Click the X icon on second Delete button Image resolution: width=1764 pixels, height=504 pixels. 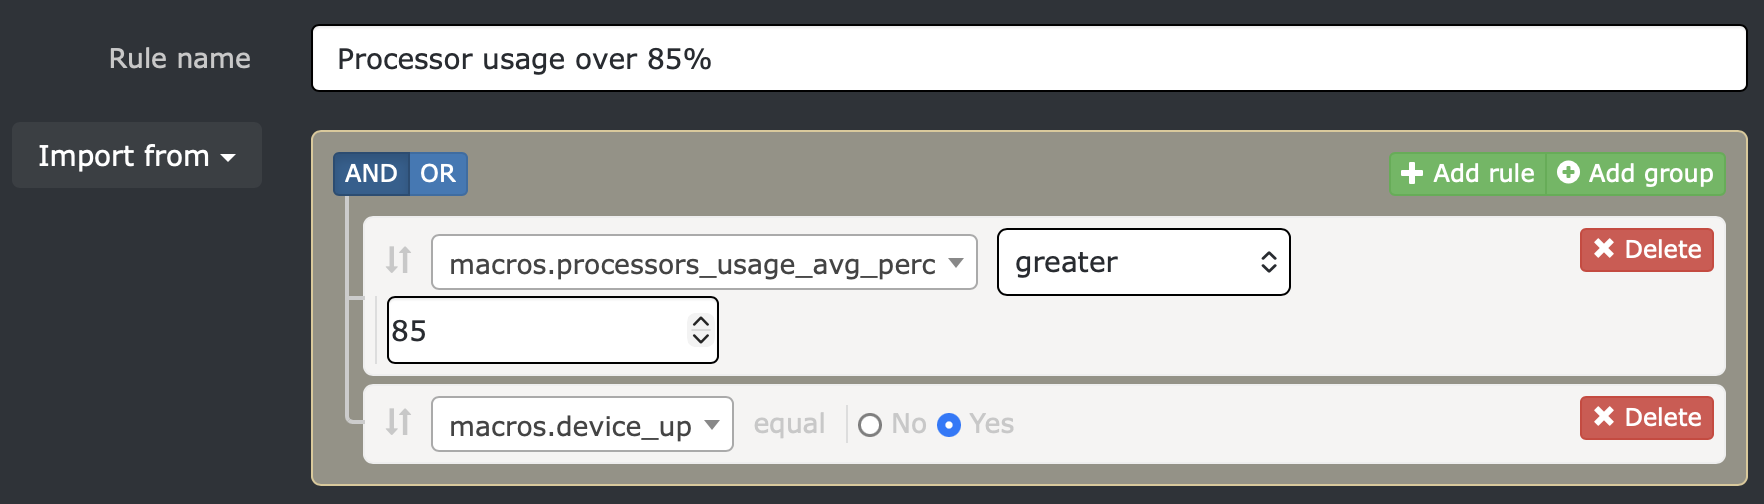coord(1604,417)
